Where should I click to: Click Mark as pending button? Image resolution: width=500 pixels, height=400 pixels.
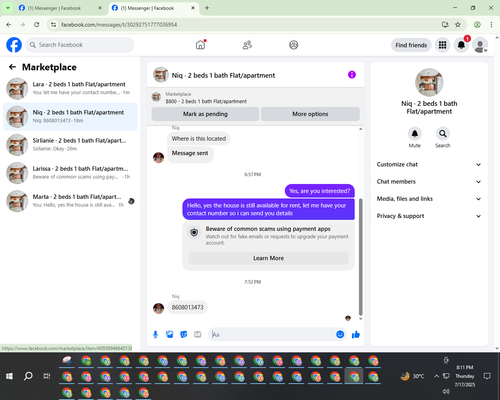[205, 114]
